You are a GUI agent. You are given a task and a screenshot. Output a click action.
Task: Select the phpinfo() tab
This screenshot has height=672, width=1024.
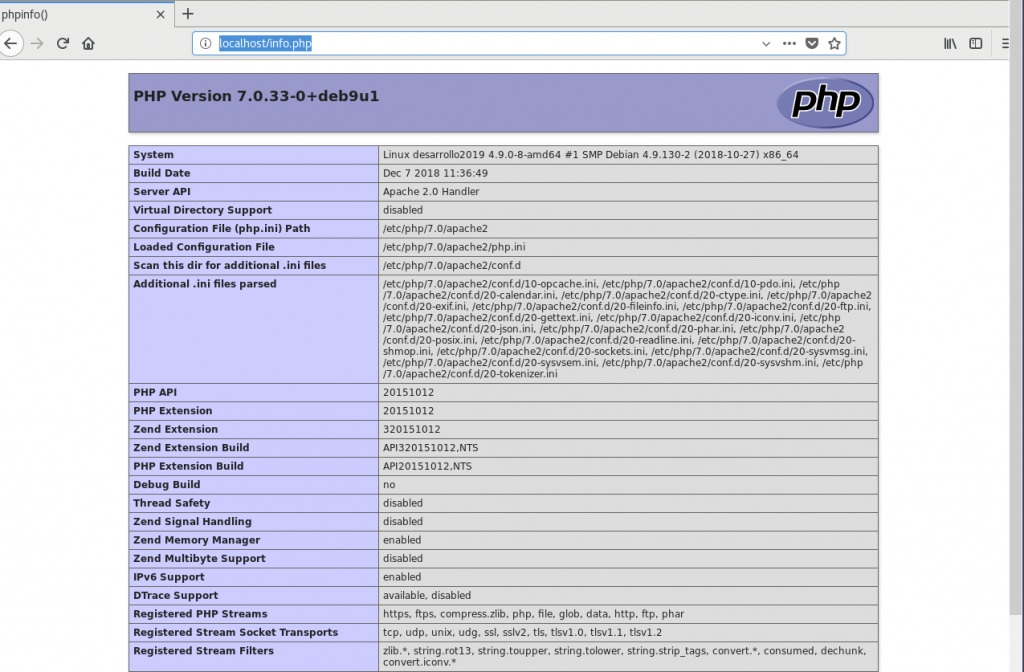[x=60, y=14]
